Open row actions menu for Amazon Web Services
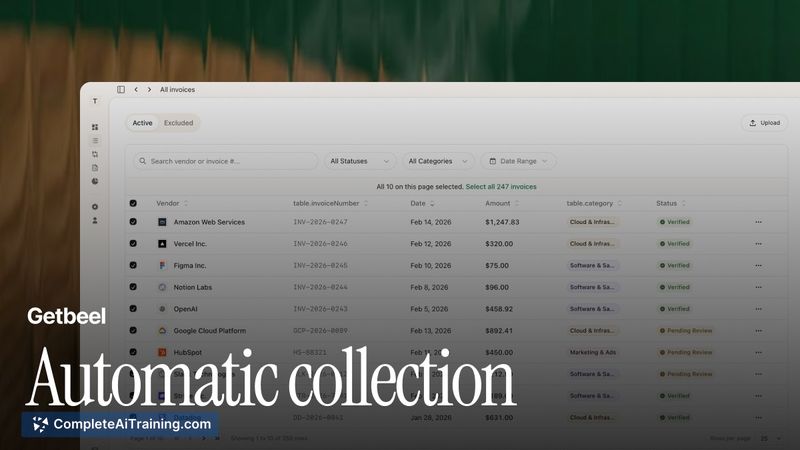This screenshot has height=450, width=800. (758, 222)
